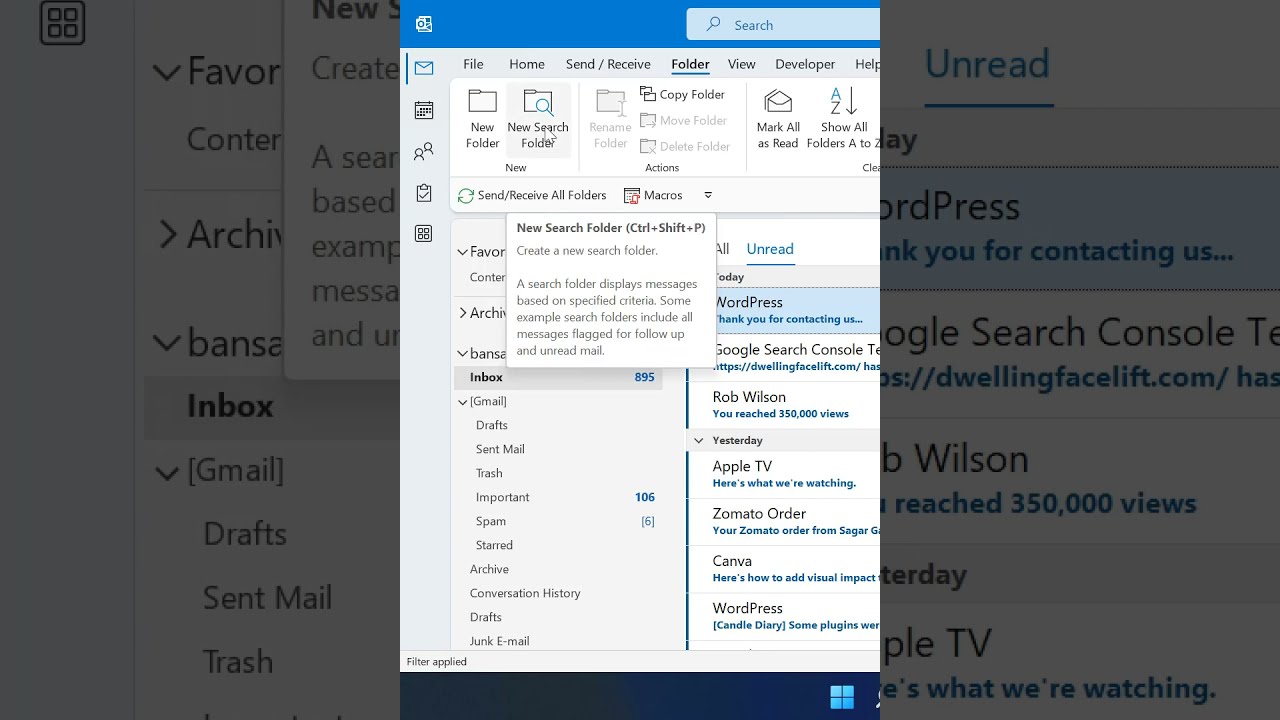Open WordPress email about Candle Diary plugins
The height and width of the screenshot is (720, 1280).
tap(783, 616)
